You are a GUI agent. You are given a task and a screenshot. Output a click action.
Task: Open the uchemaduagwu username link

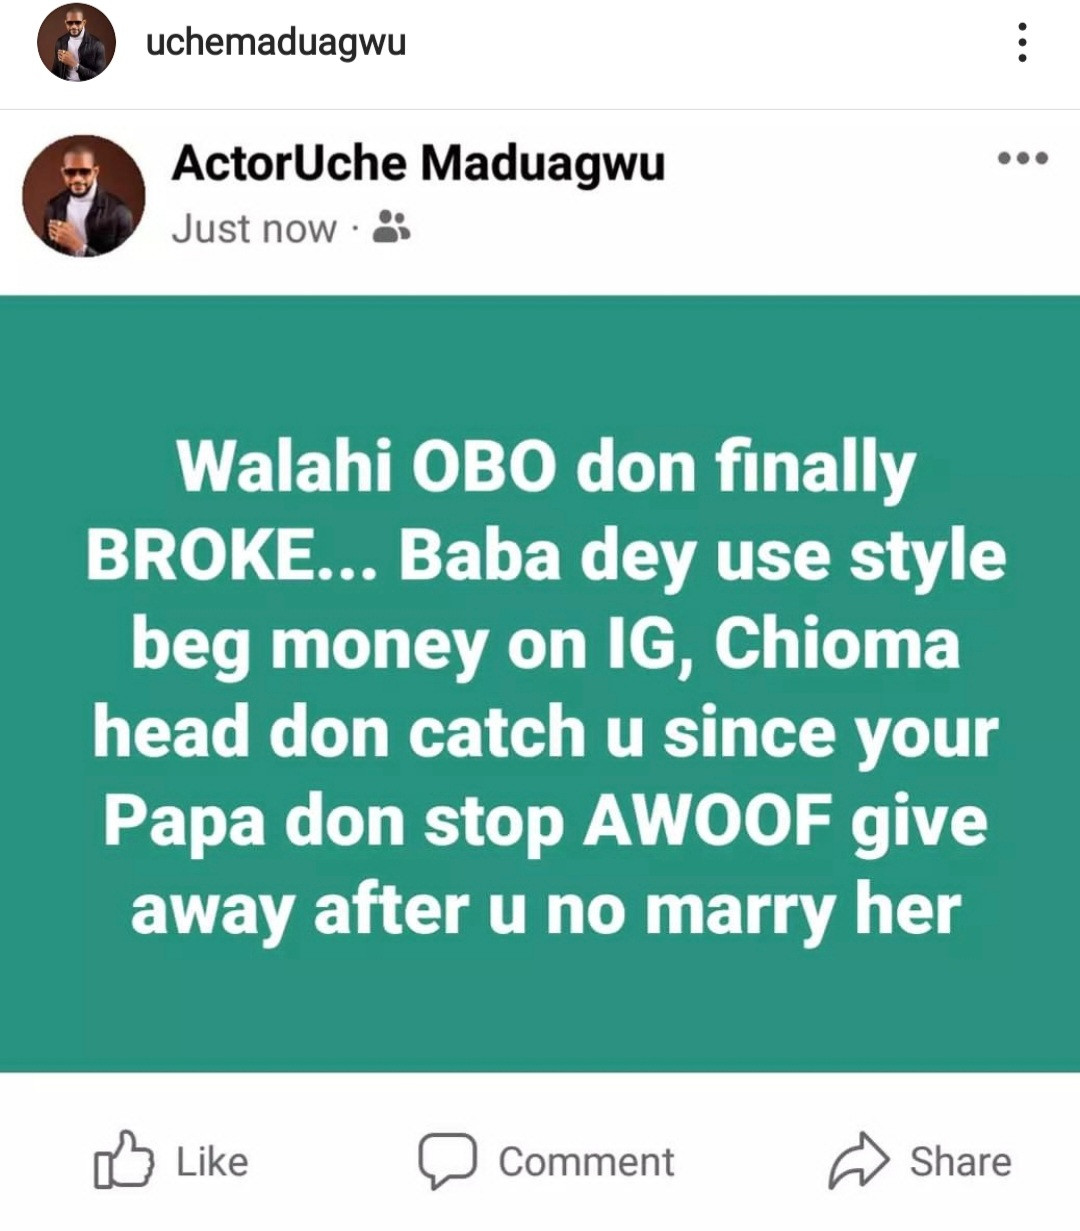point(276,43)
